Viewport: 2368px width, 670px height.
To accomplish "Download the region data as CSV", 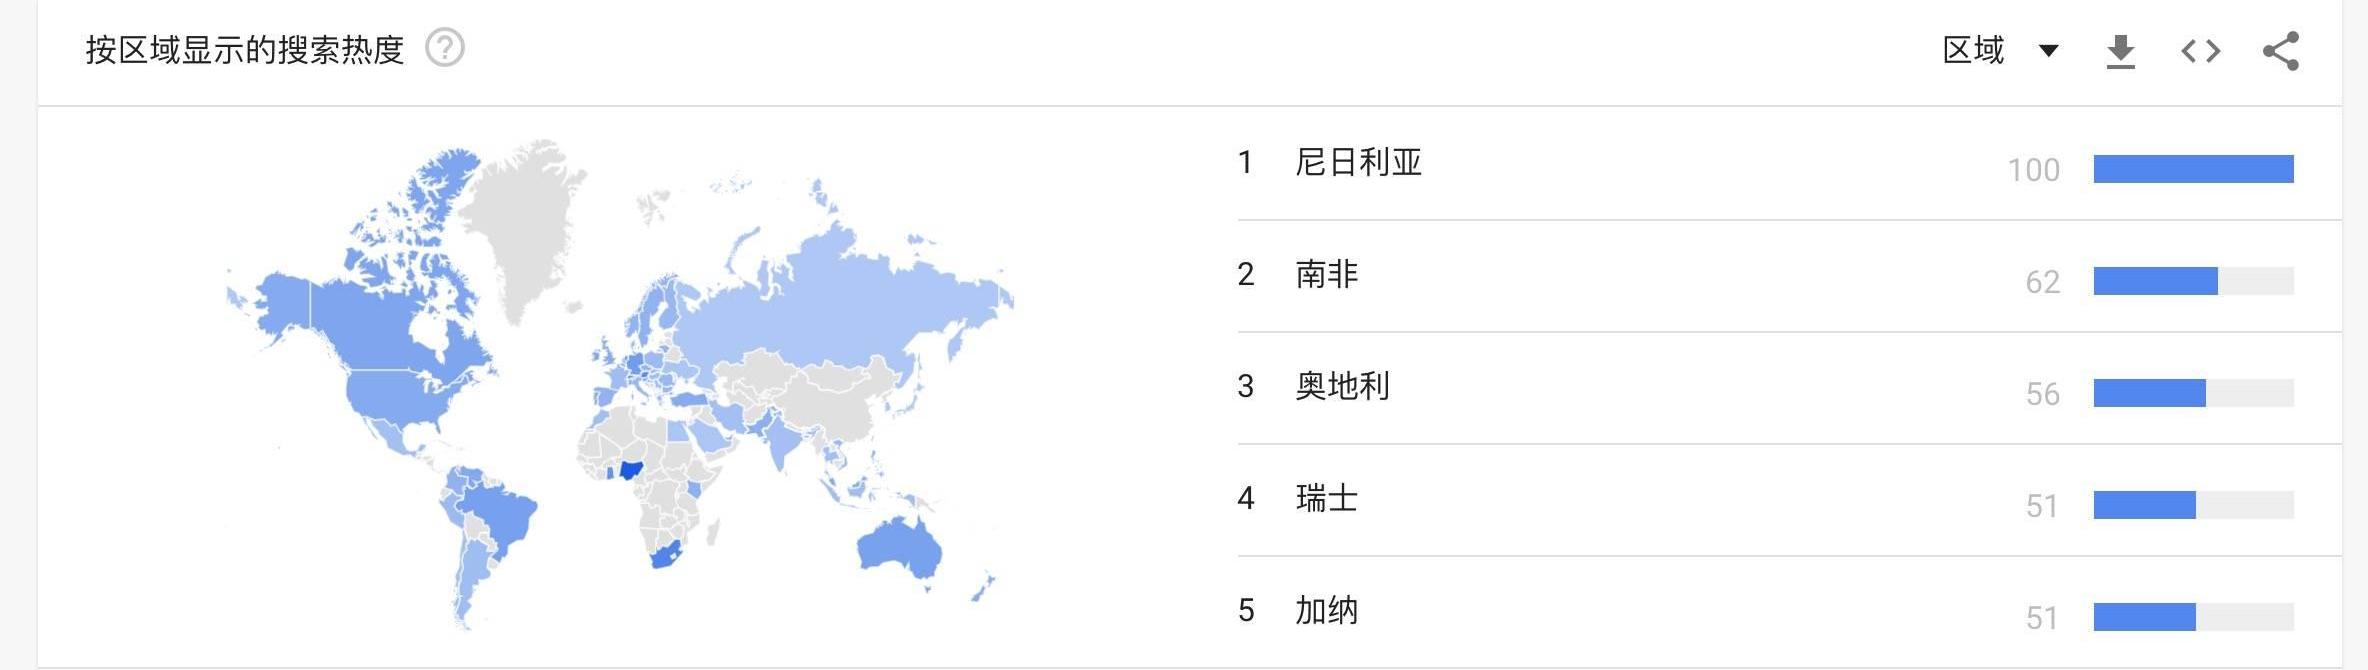I will click(2120, 51).
